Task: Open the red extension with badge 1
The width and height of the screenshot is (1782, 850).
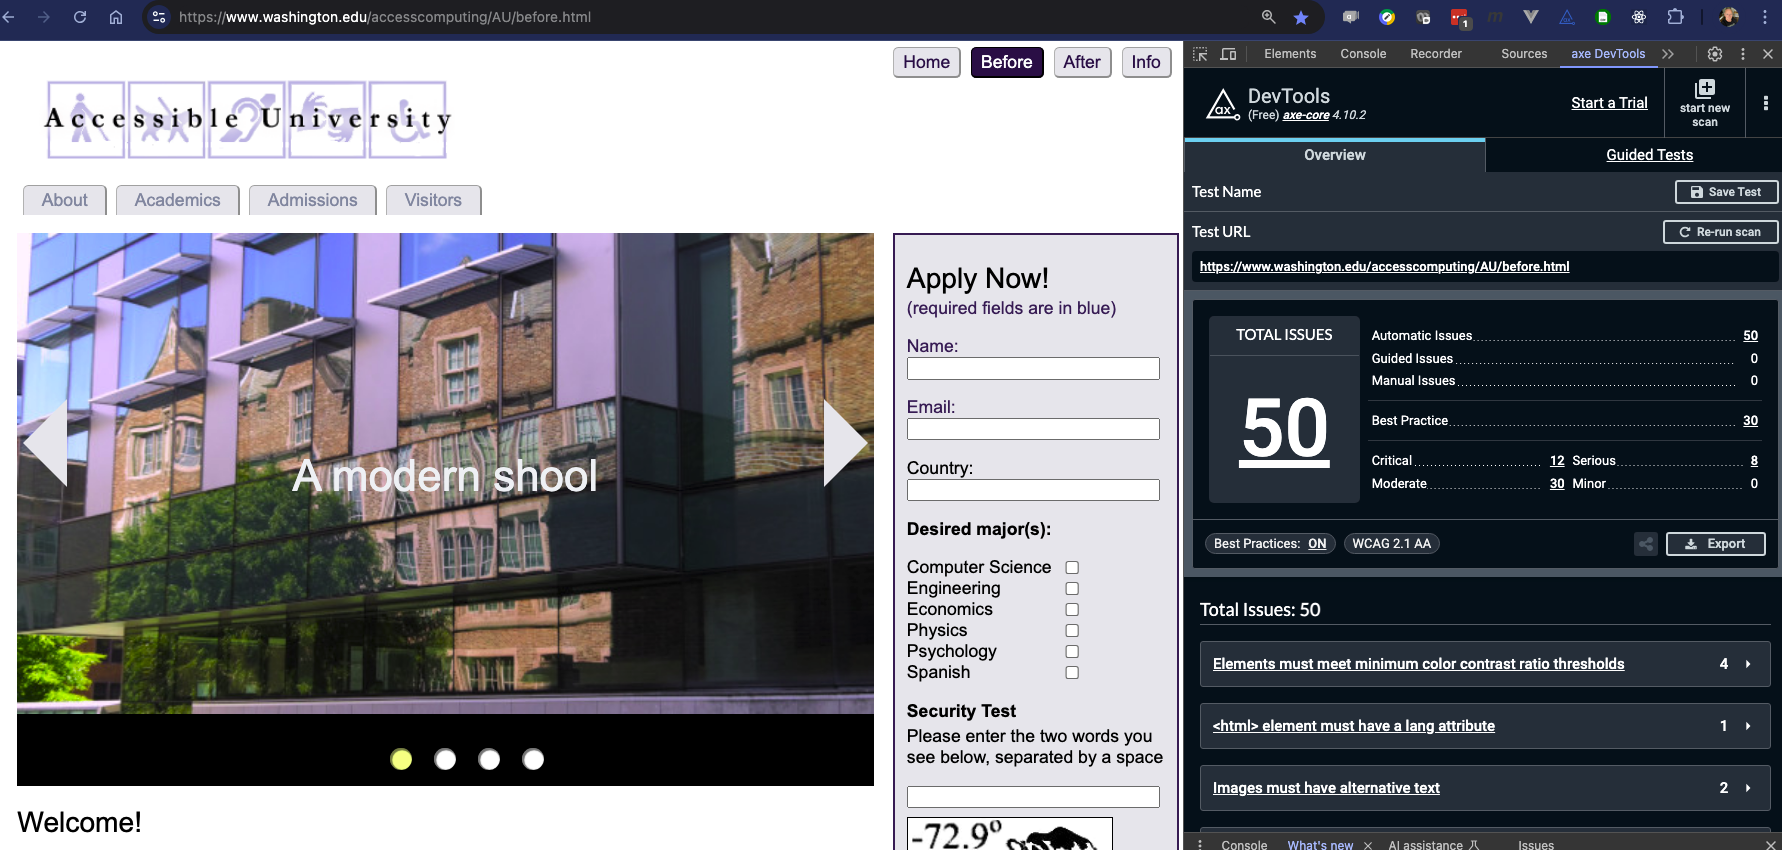Action: (x=1459, y=17)
